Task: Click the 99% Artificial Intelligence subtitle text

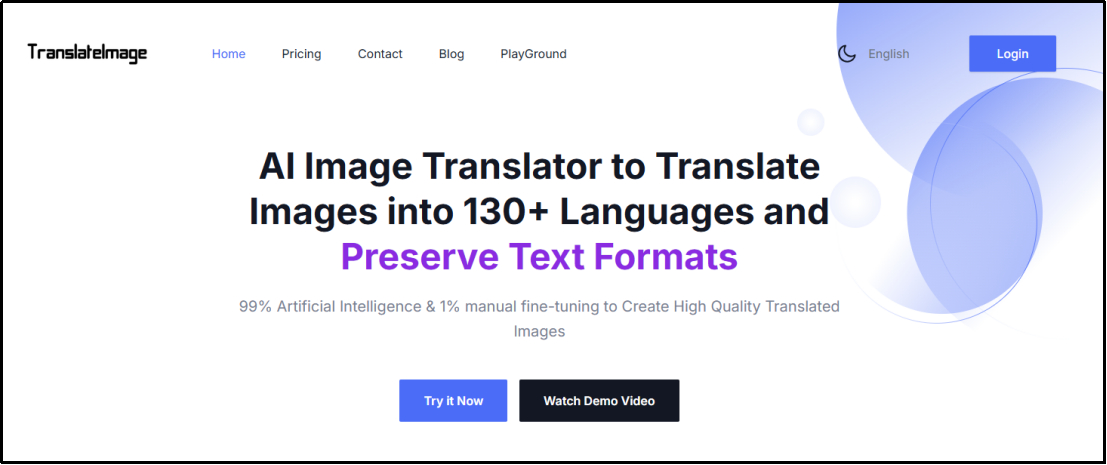Action: 539,306
